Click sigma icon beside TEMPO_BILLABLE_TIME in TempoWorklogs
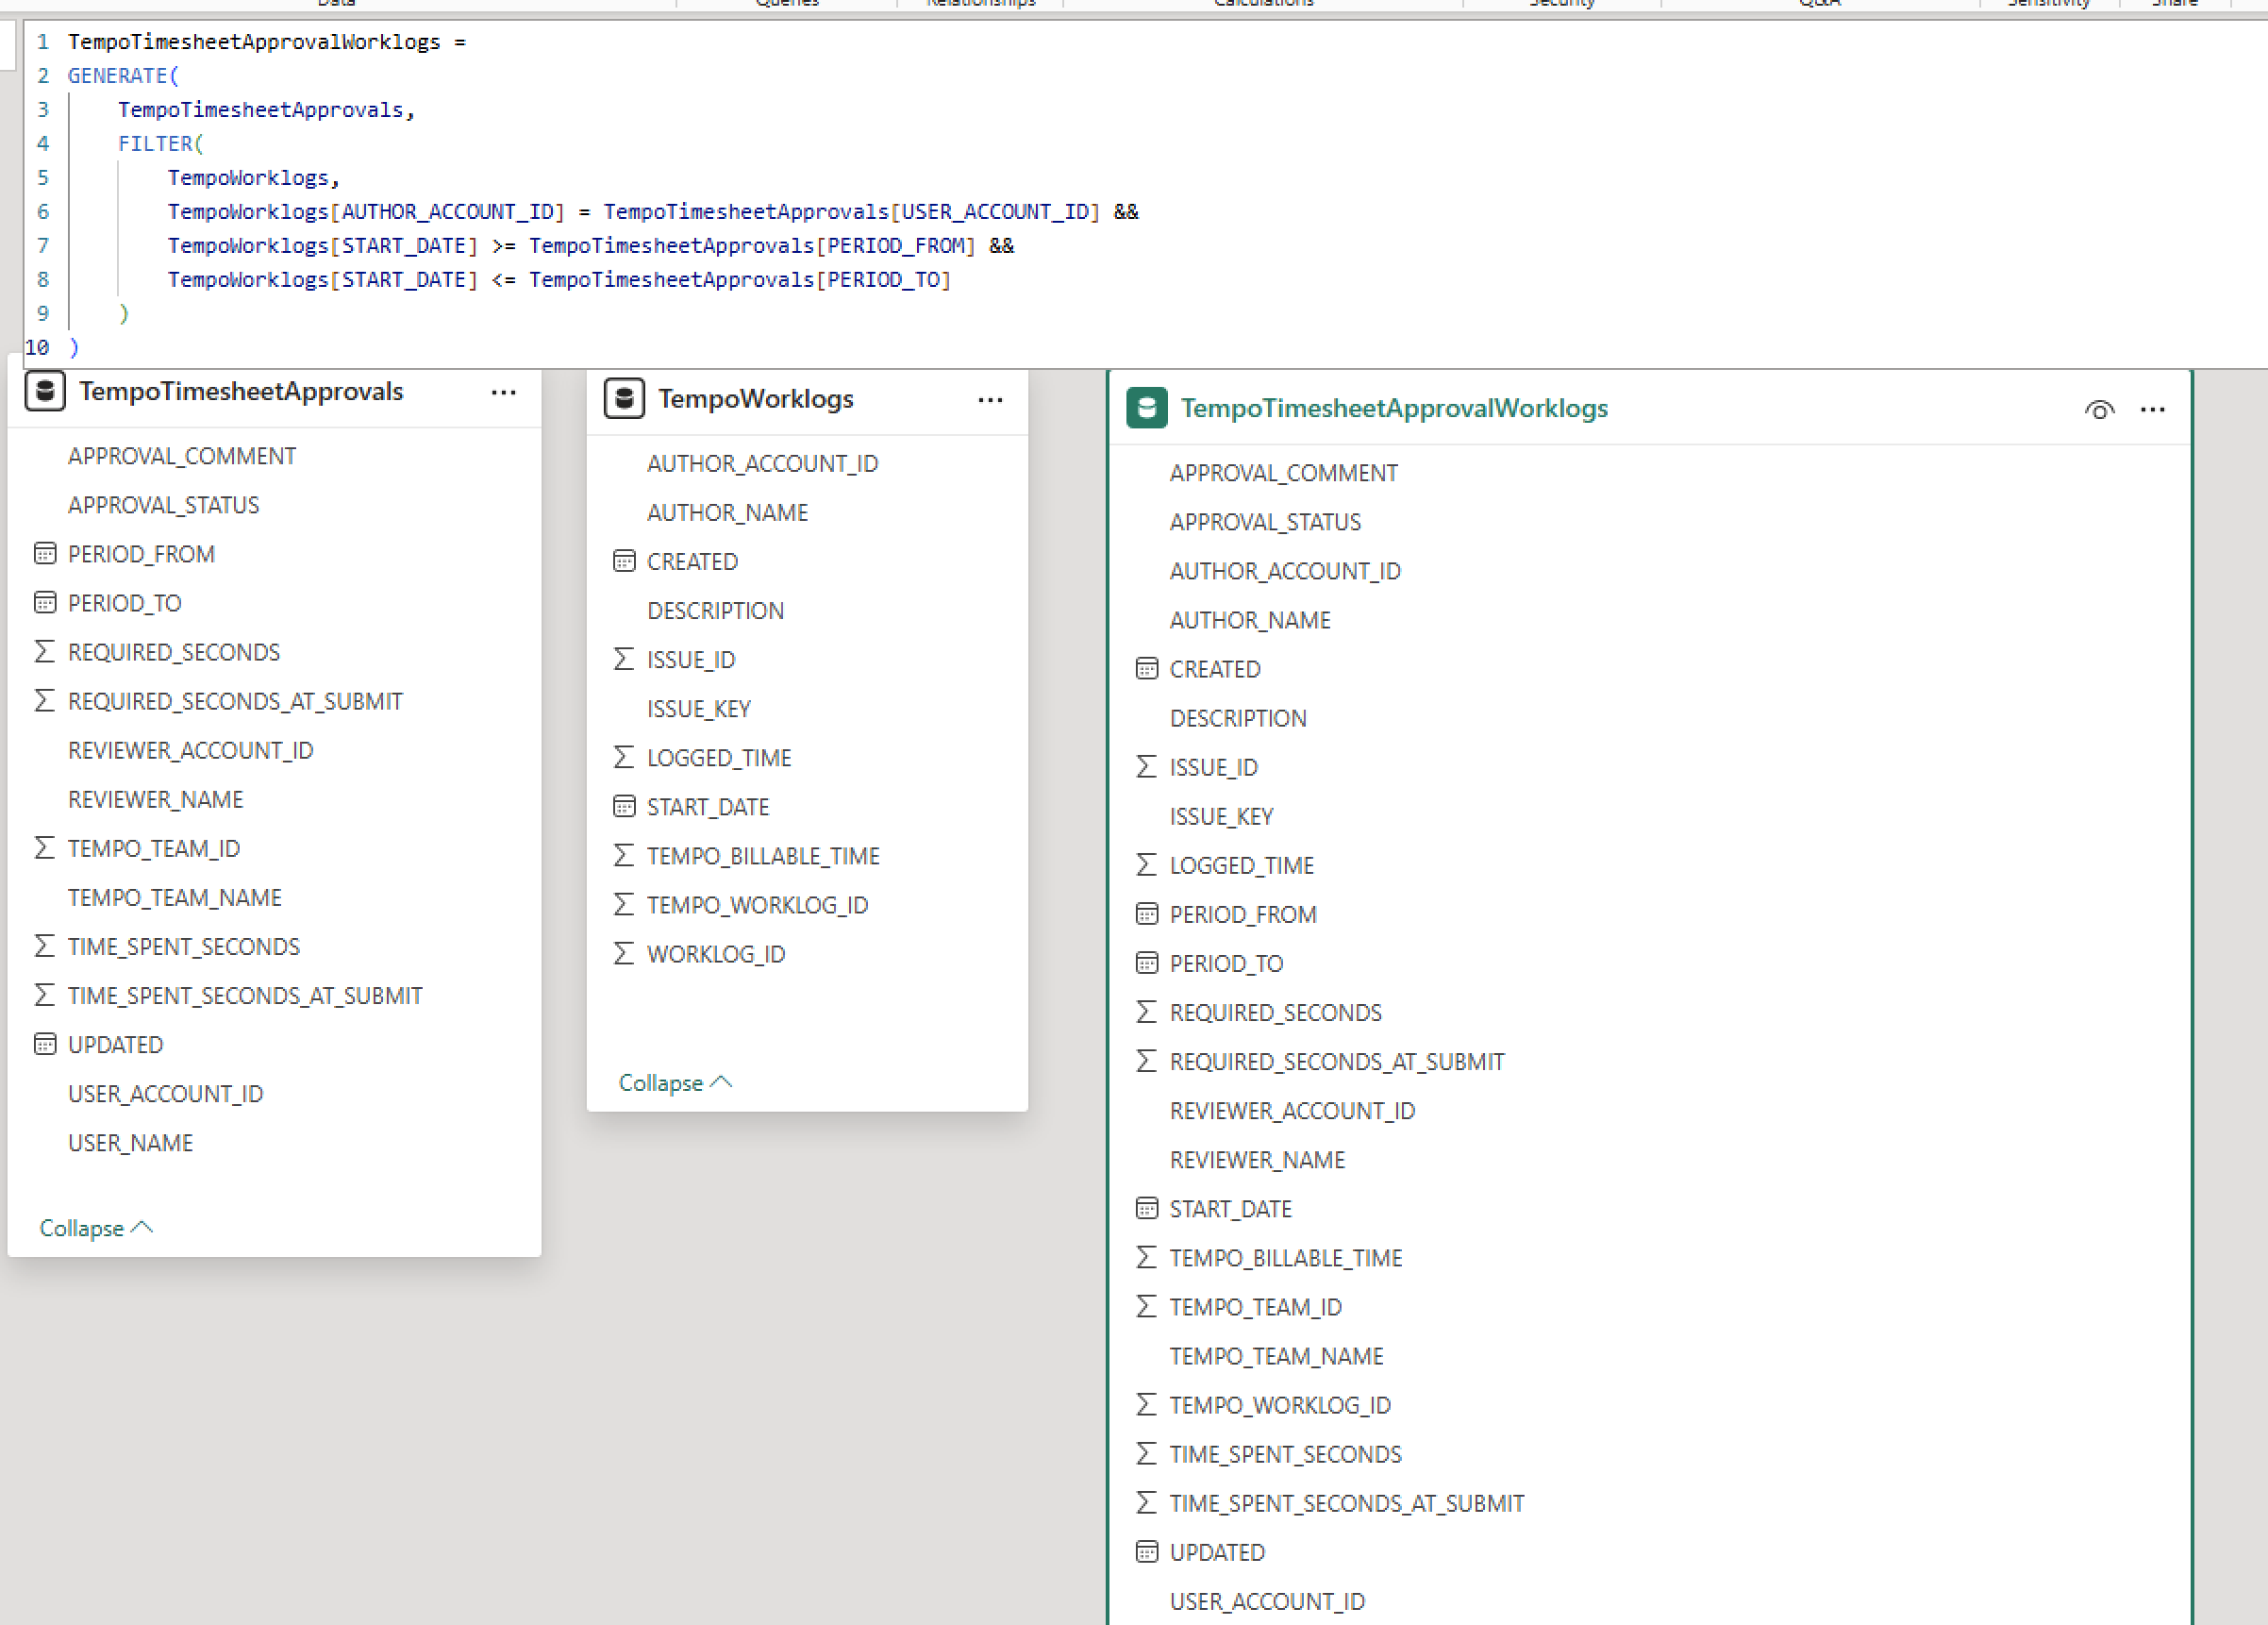The width and height of the screenshot is (2268, 1625). 624,855
